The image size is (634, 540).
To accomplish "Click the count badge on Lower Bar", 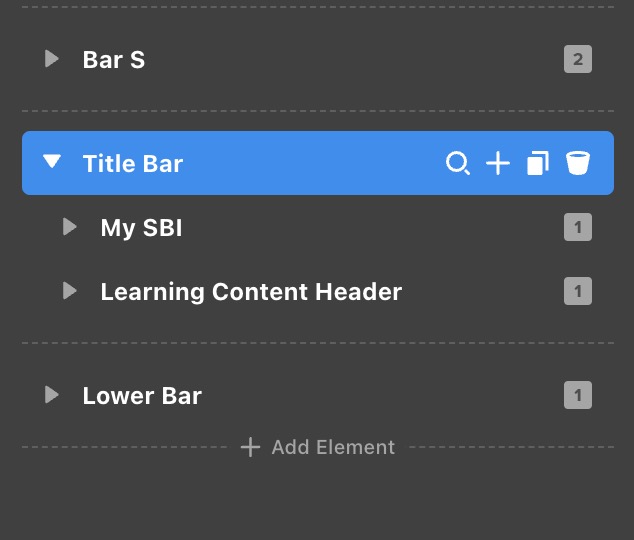I will [577, 396].
